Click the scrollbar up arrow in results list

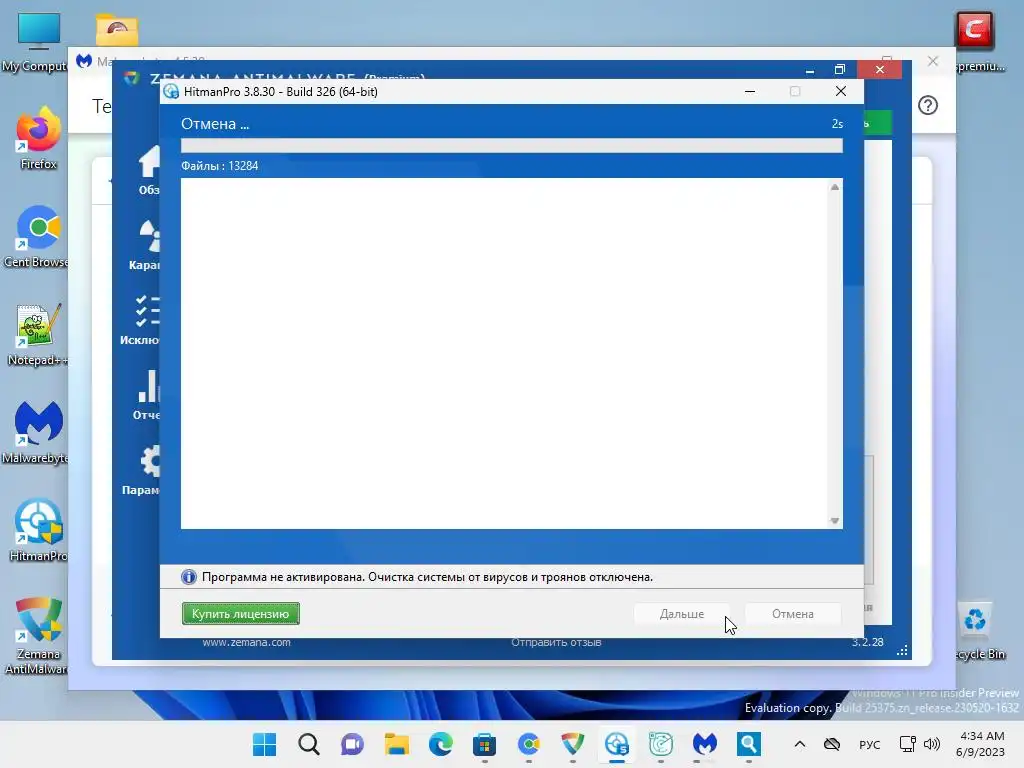pyautogui.click(x=835, y=187)
